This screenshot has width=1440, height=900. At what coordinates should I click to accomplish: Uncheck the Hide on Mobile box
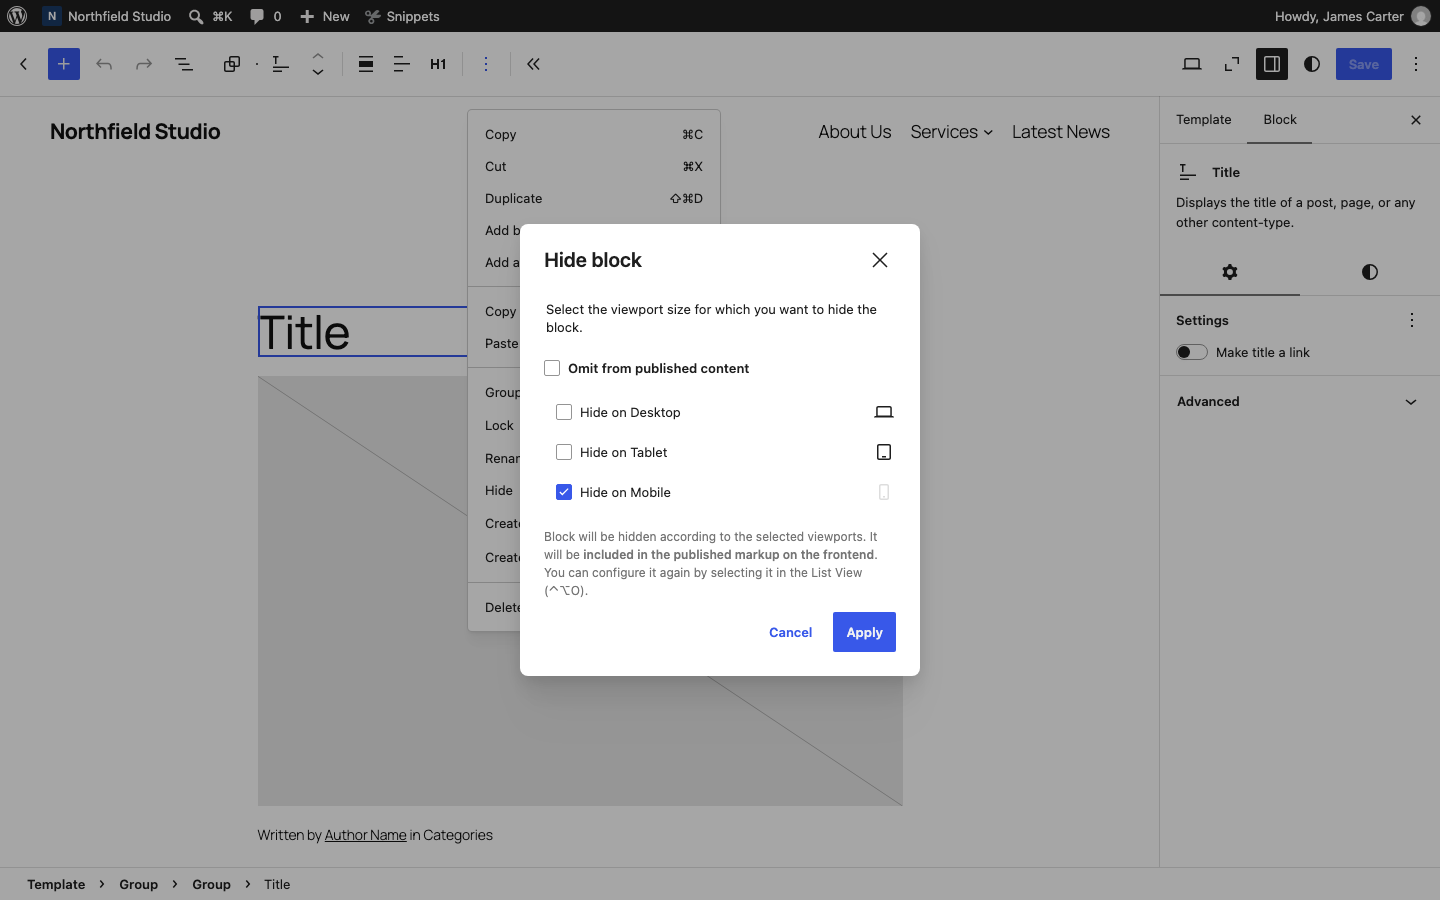click(x=564, y=492)
